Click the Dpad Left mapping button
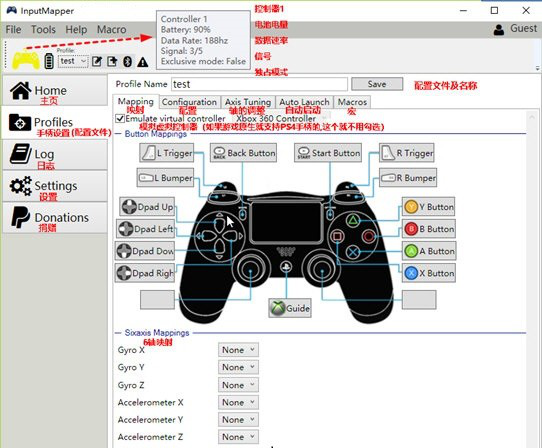Viewport: 542px width, 448px height. pos(145,229)
